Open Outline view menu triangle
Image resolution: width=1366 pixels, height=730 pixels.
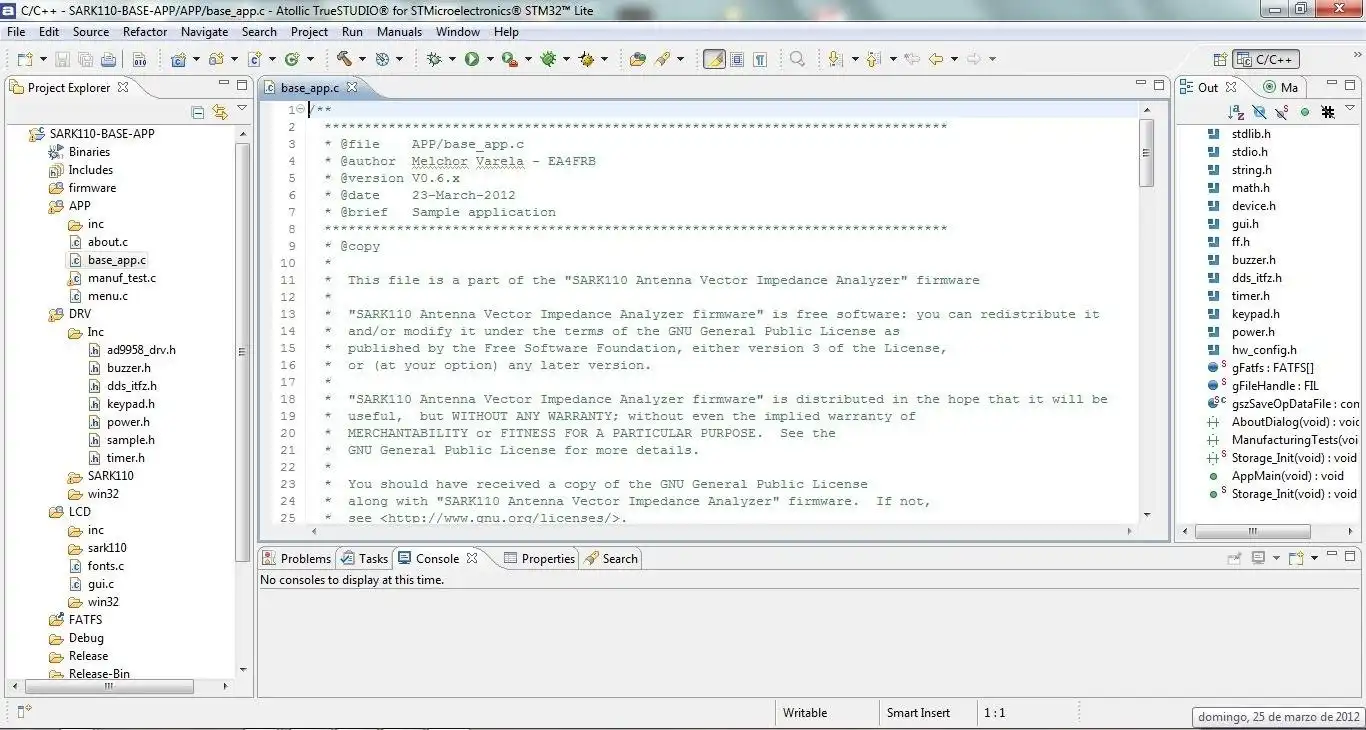click(x=1350, y=109)
